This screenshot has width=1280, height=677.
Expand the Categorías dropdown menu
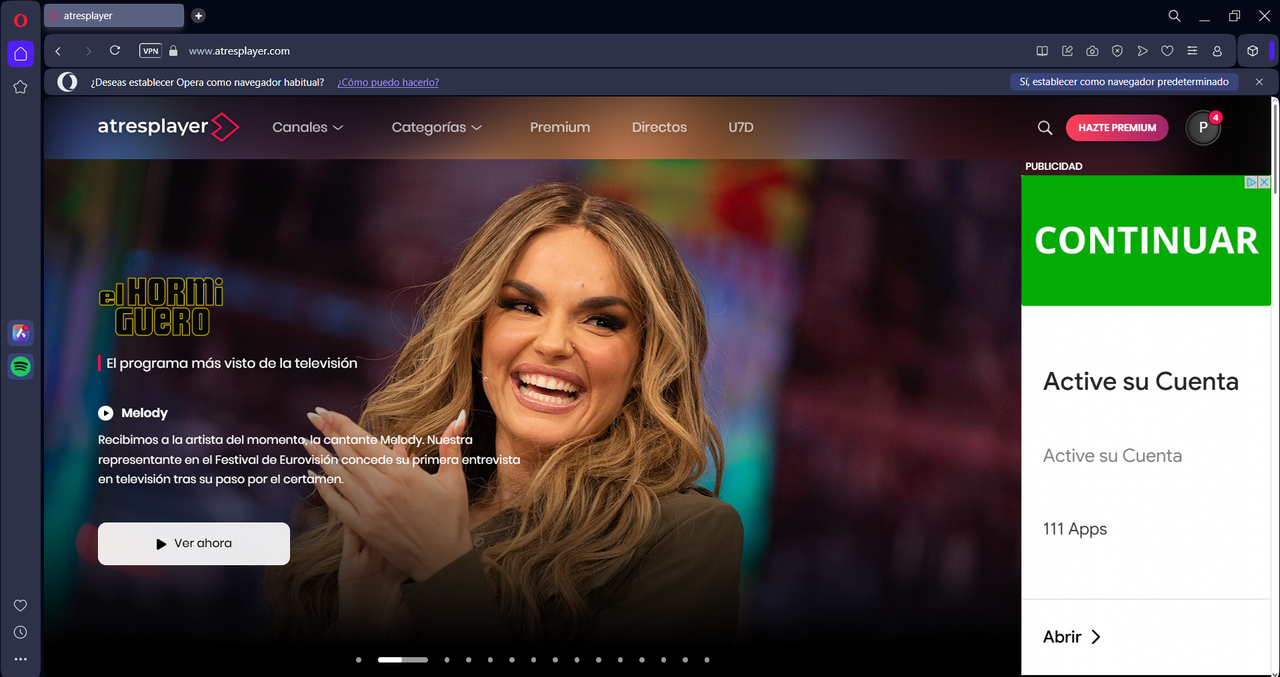(437, 127)
